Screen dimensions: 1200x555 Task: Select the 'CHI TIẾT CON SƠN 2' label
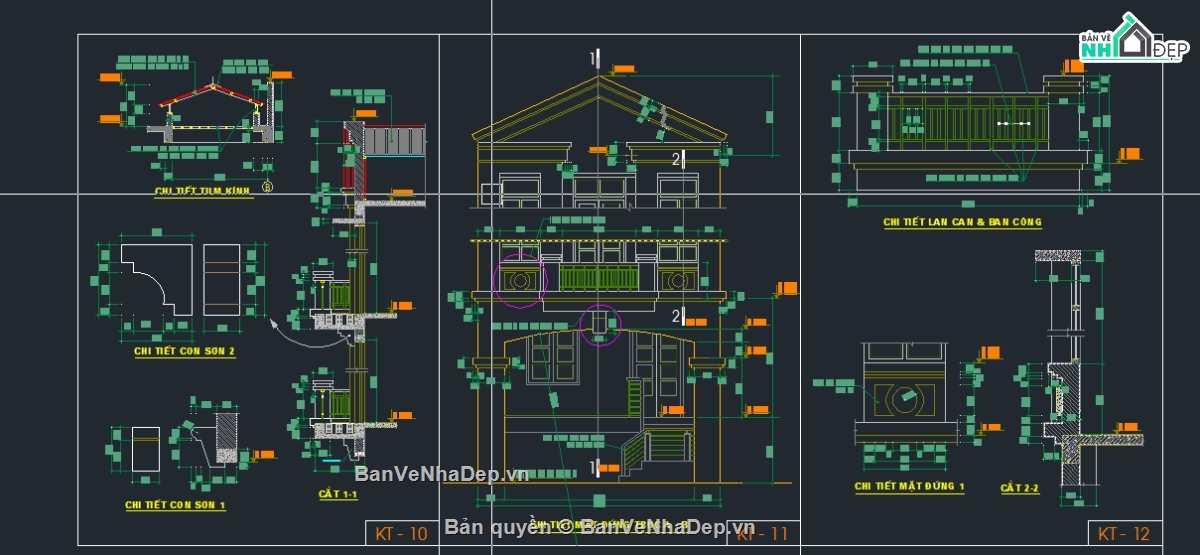click(x=185, y=352)
